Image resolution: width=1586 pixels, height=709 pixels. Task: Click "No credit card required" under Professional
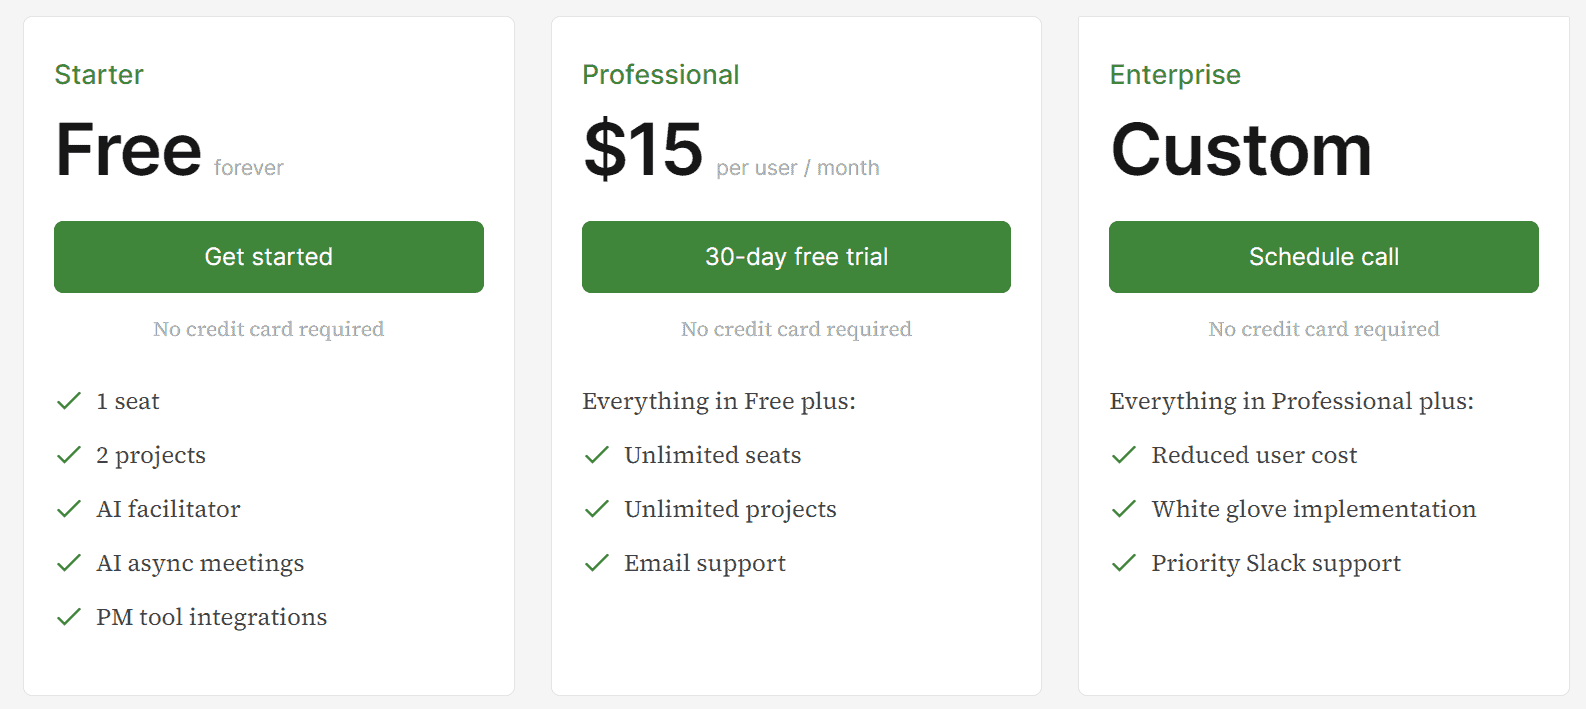click(x=796, y=328)
